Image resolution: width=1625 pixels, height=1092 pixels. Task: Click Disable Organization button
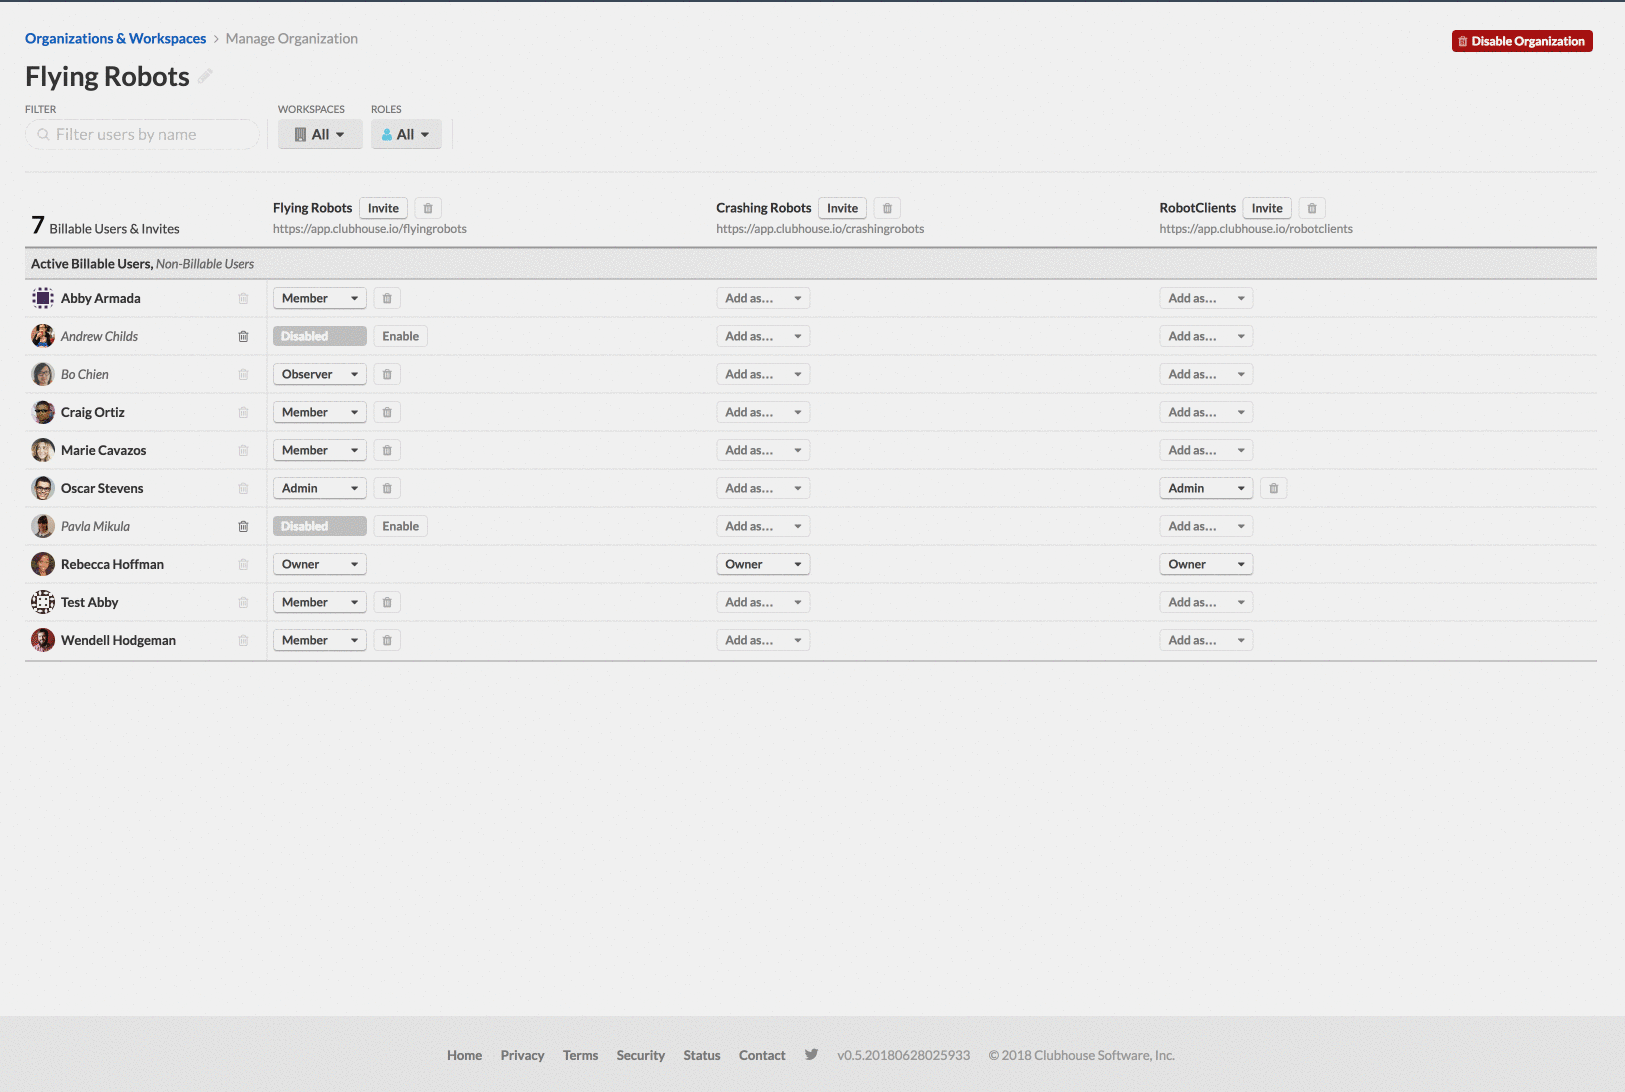1522,41
